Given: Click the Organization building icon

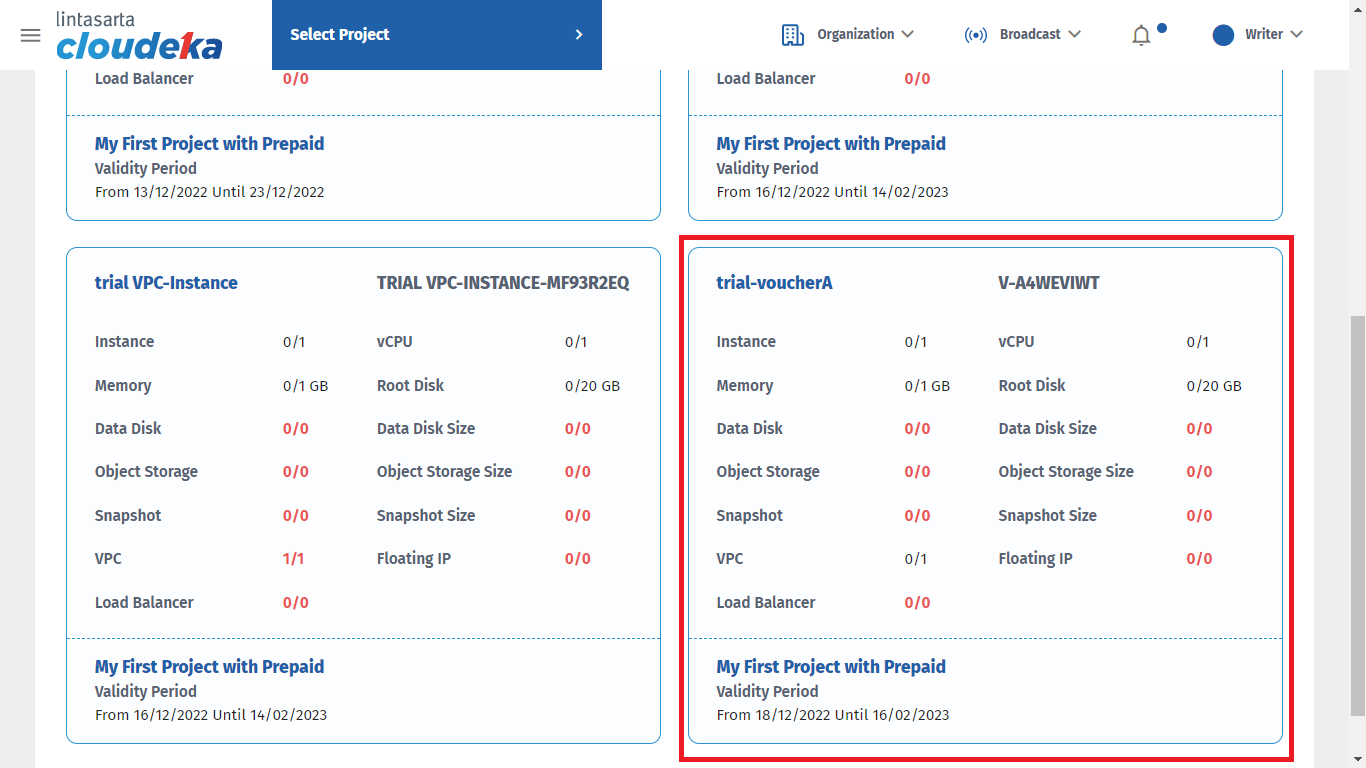Looking at the screenshot, I should (x=792, y=35).
